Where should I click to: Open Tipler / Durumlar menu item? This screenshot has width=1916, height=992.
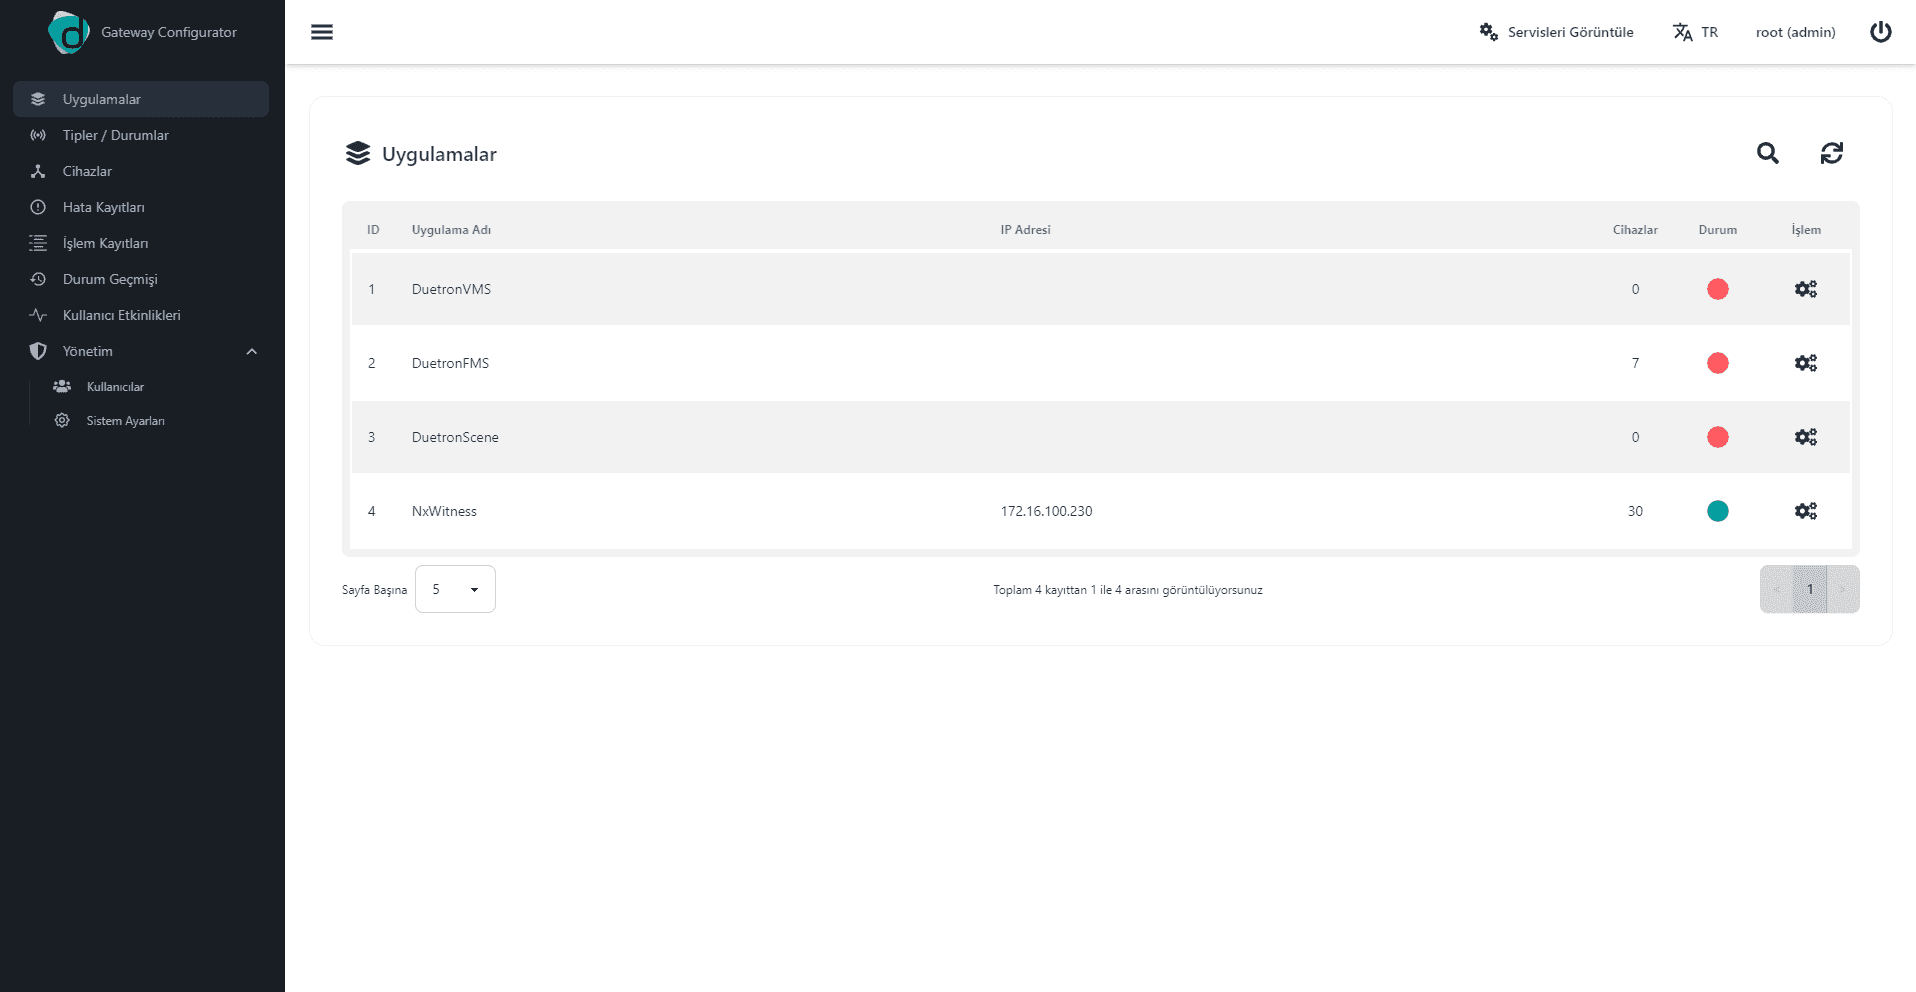click(x=115, y=135)
